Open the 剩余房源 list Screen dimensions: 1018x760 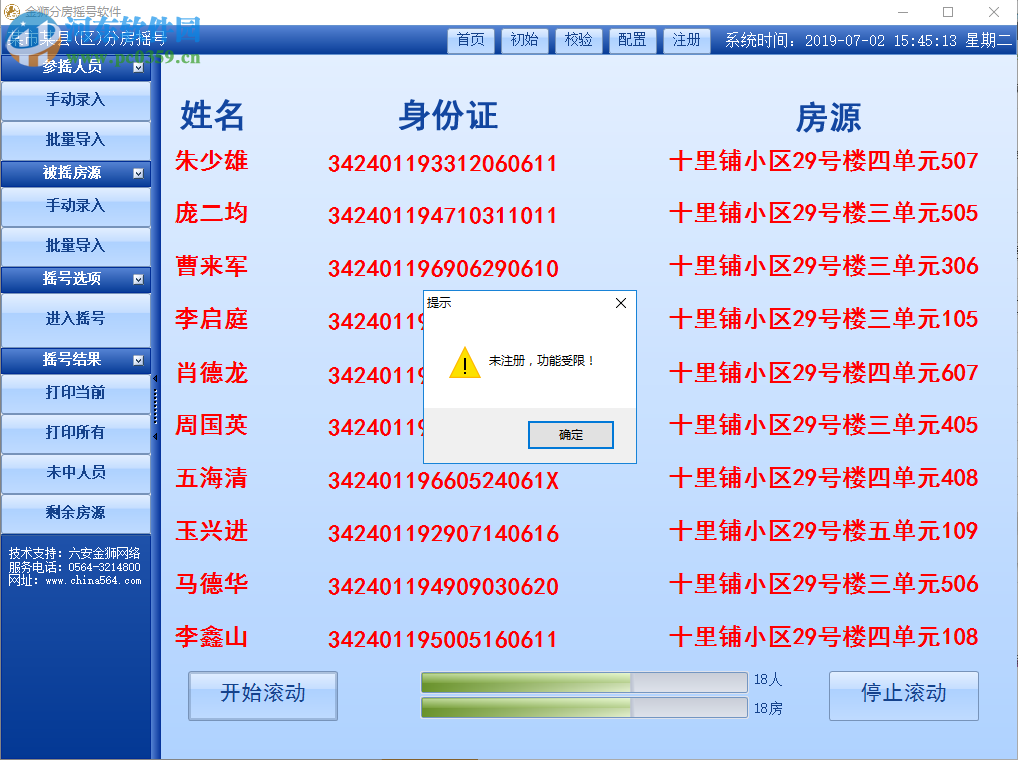coord(75,512)
